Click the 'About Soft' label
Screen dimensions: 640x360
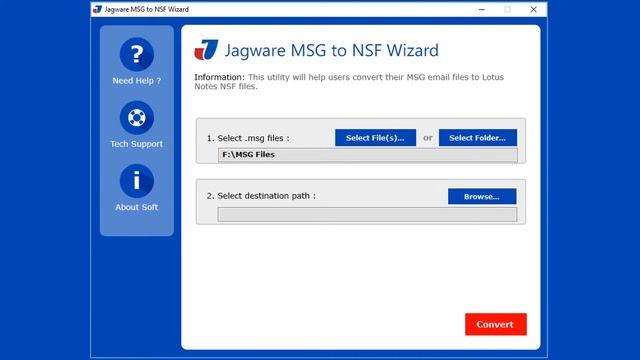pyautogui.click(x=137, y=207)
